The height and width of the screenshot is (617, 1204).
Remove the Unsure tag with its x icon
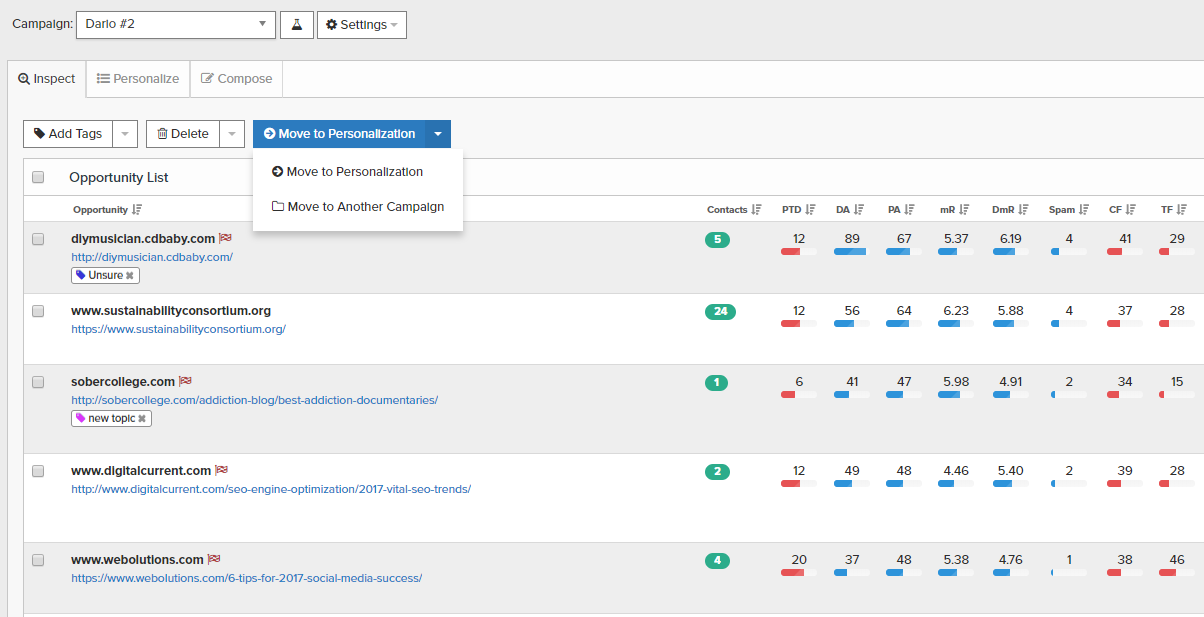[129, 275]
